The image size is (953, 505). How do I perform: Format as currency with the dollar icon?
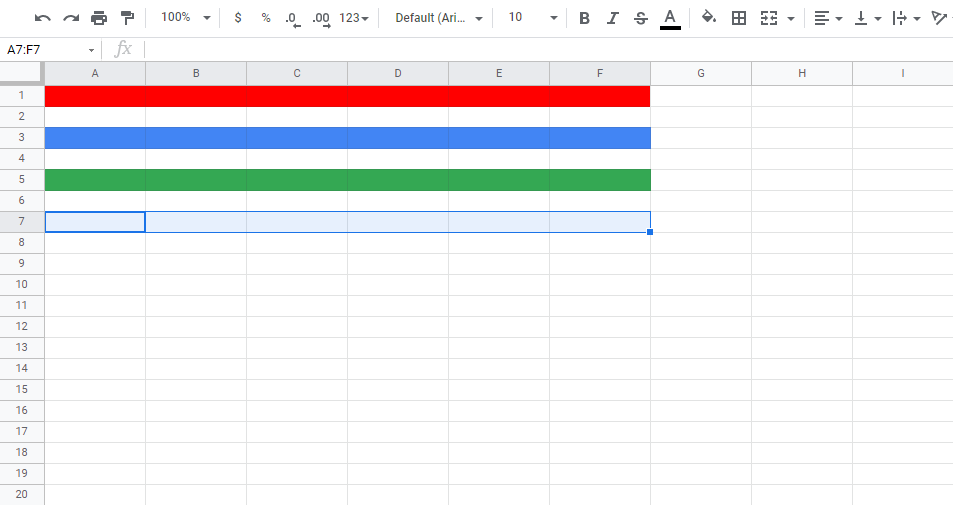(237, 18)
